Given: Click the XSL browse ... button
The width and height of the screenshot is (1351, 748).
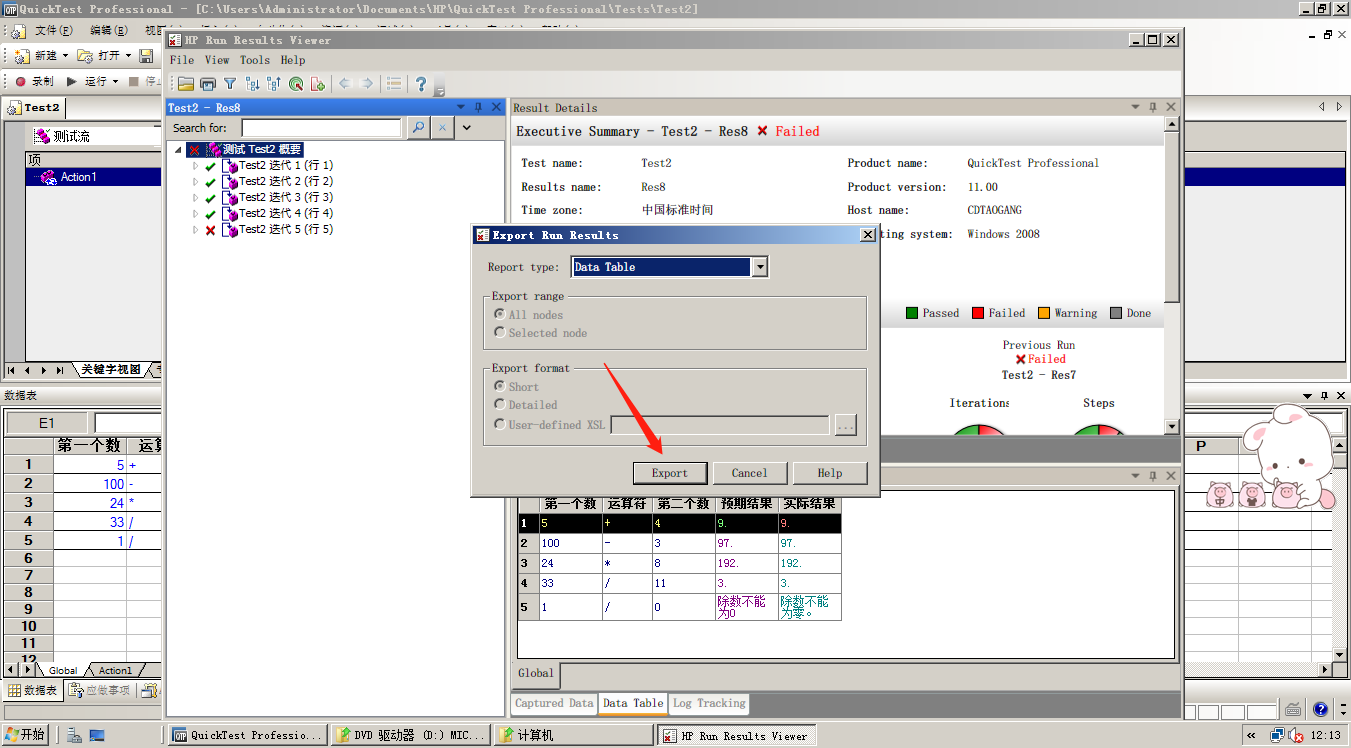Looking at the screenshot, I should pyautogui.click(x=845, y=425).
